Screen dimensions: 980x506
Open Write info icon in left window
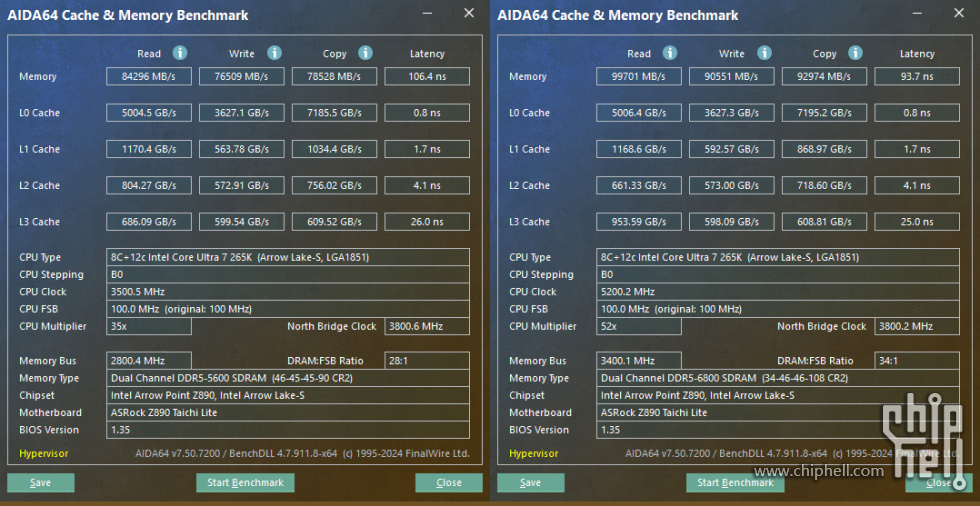click(x=274, y=53)
